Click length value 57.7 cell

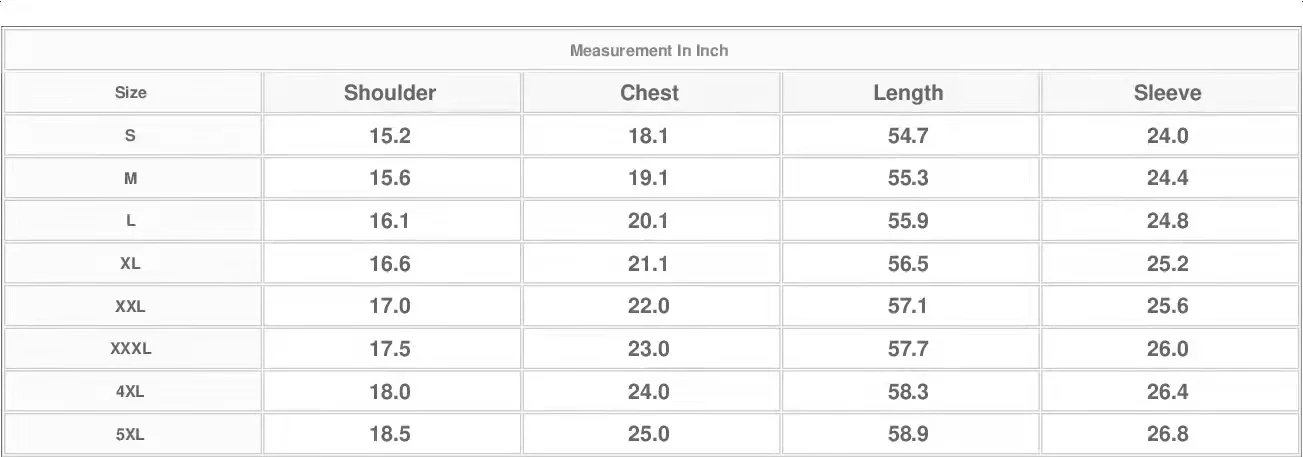click(908, 349)
